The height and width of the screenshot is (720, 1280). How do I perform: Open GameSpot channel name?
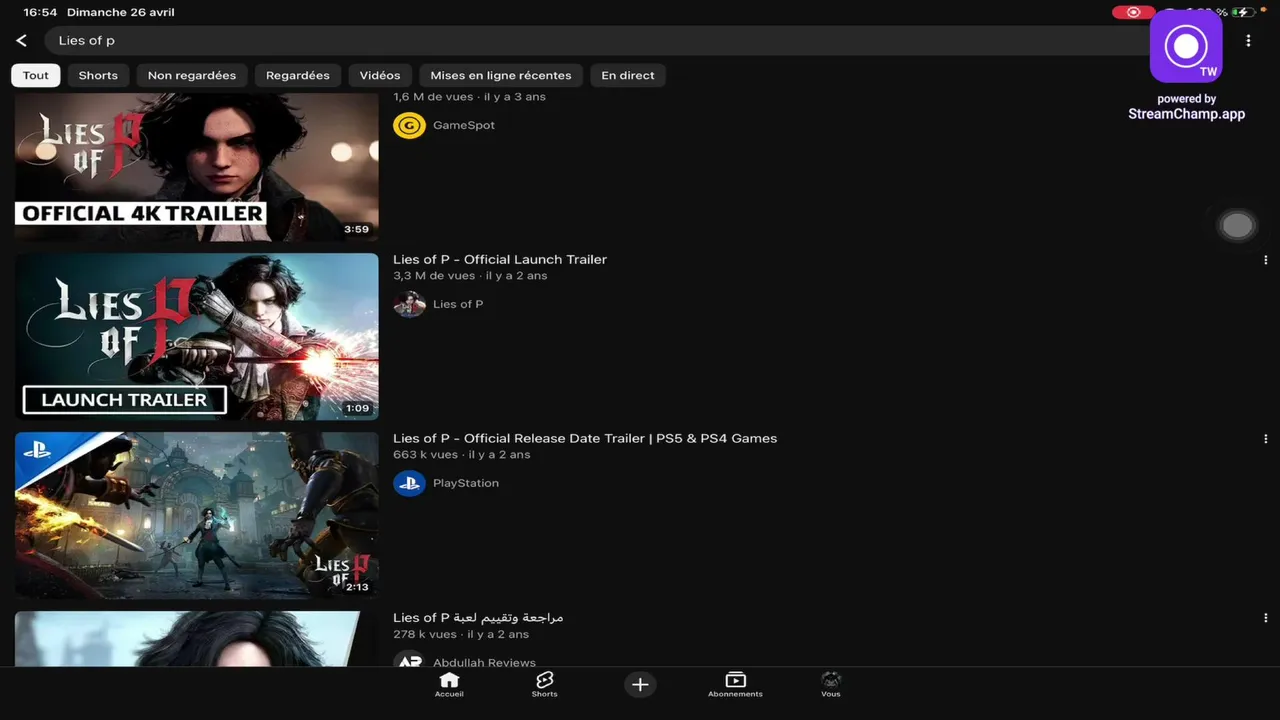(464, 125)
